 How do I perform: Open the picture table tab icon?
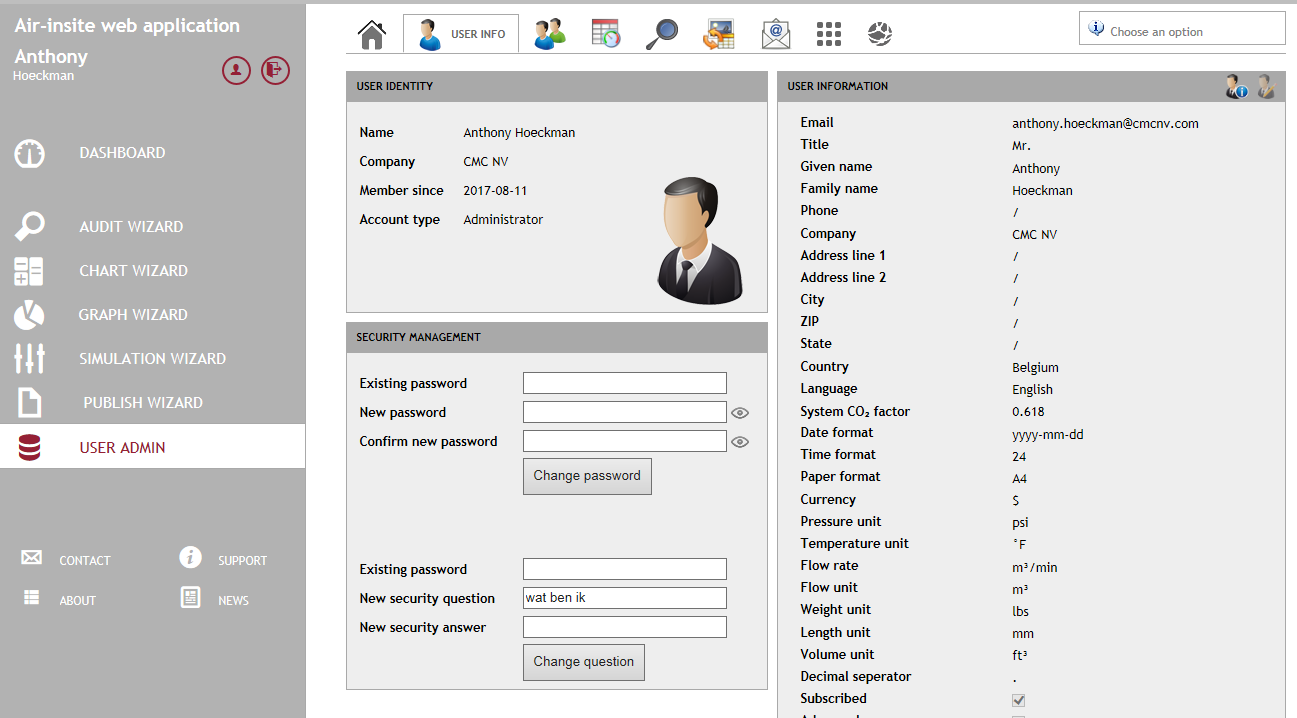coord(719,34)
